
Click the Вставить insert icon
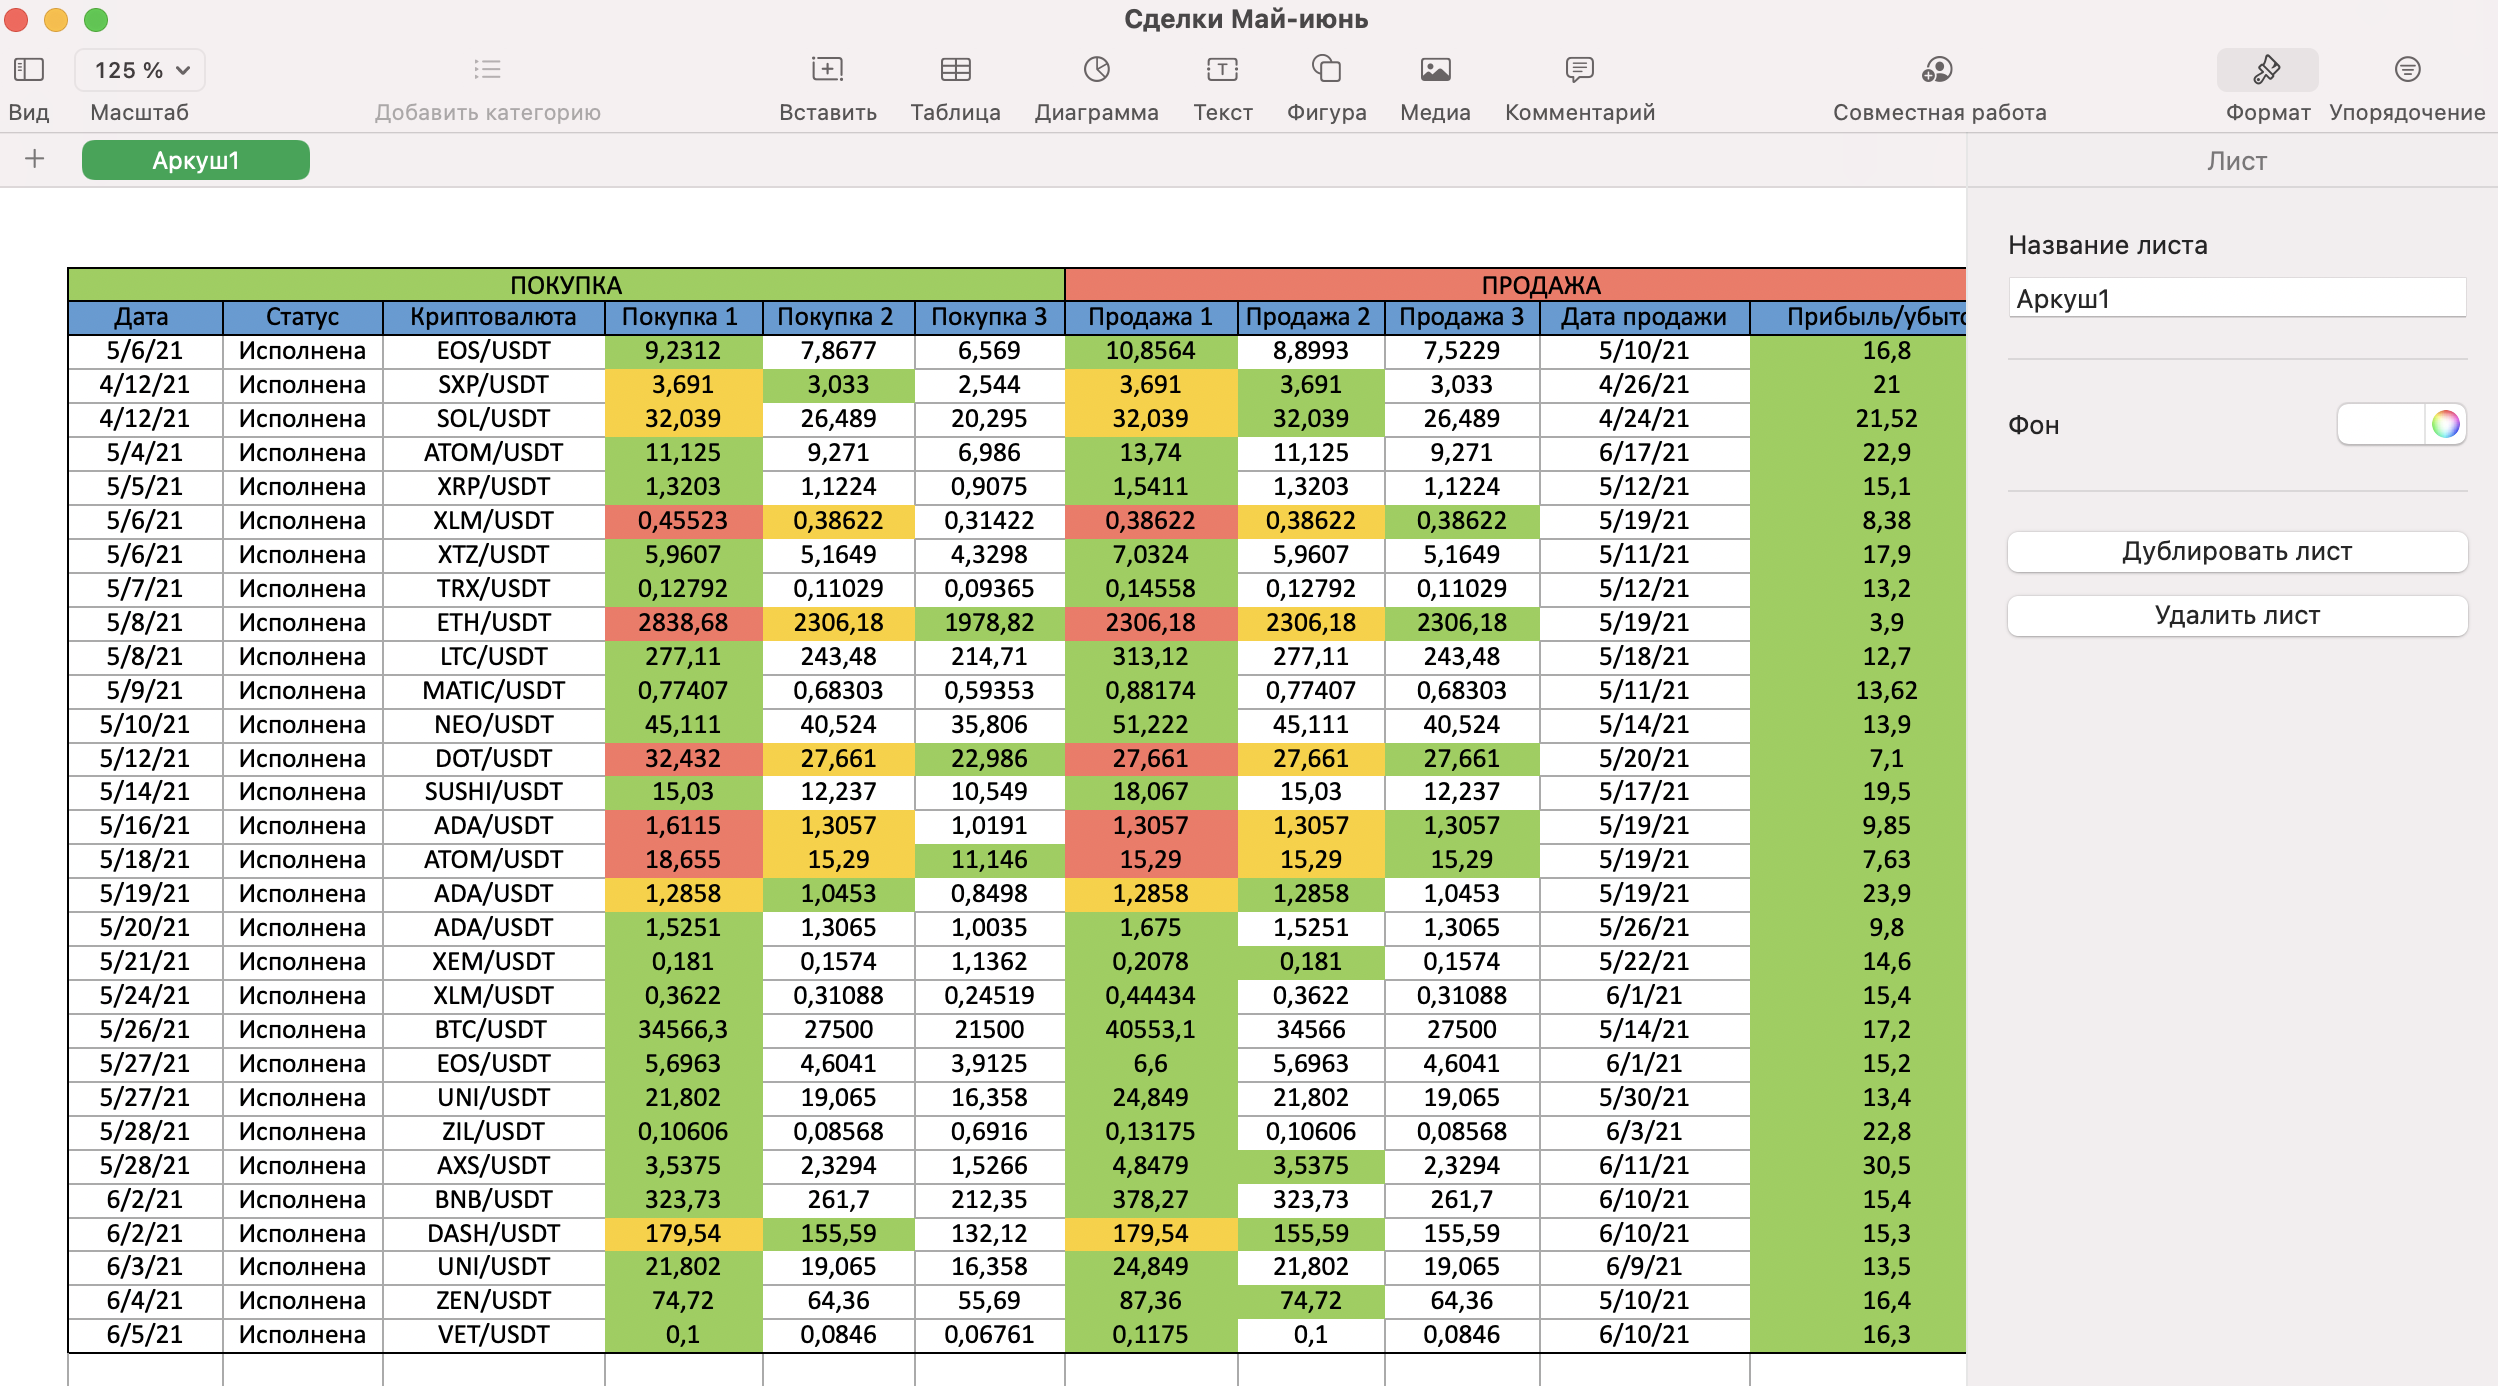(x=827, y=69)
